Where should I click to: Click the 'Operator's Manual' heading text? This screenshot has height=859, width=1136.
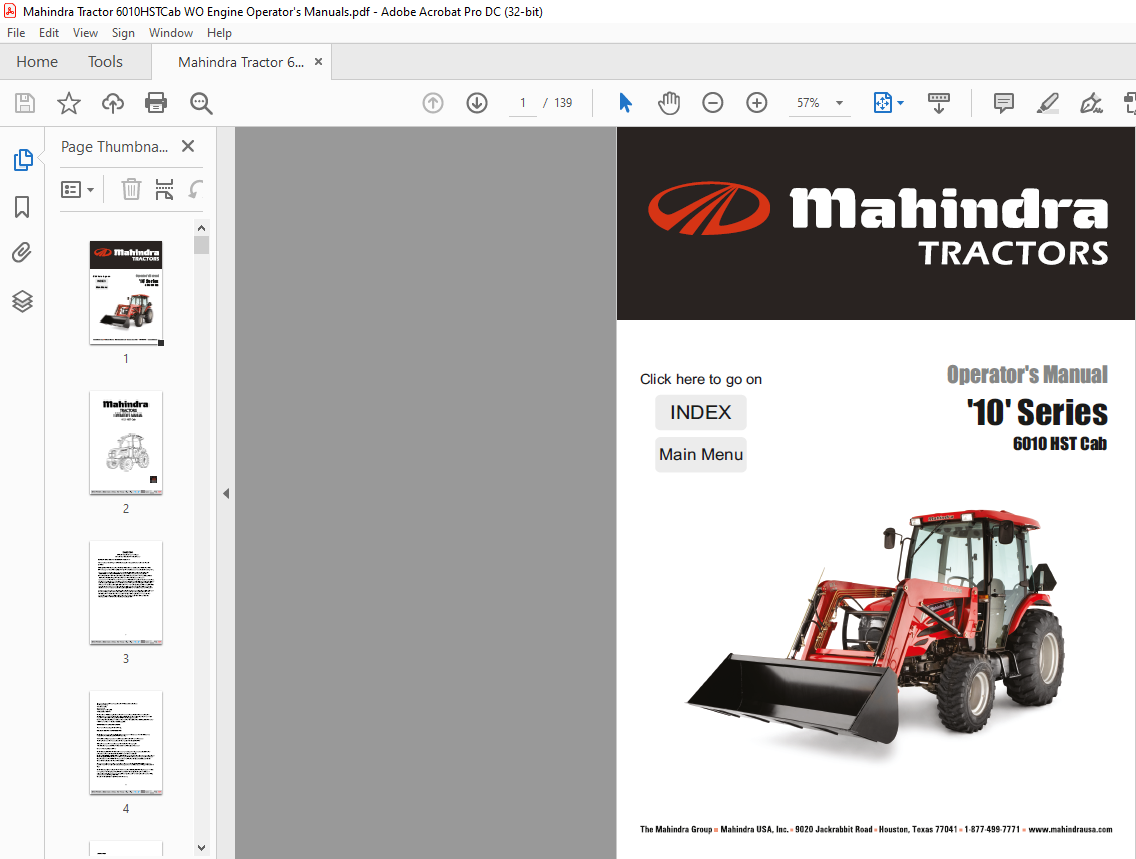pos(1027,374)
